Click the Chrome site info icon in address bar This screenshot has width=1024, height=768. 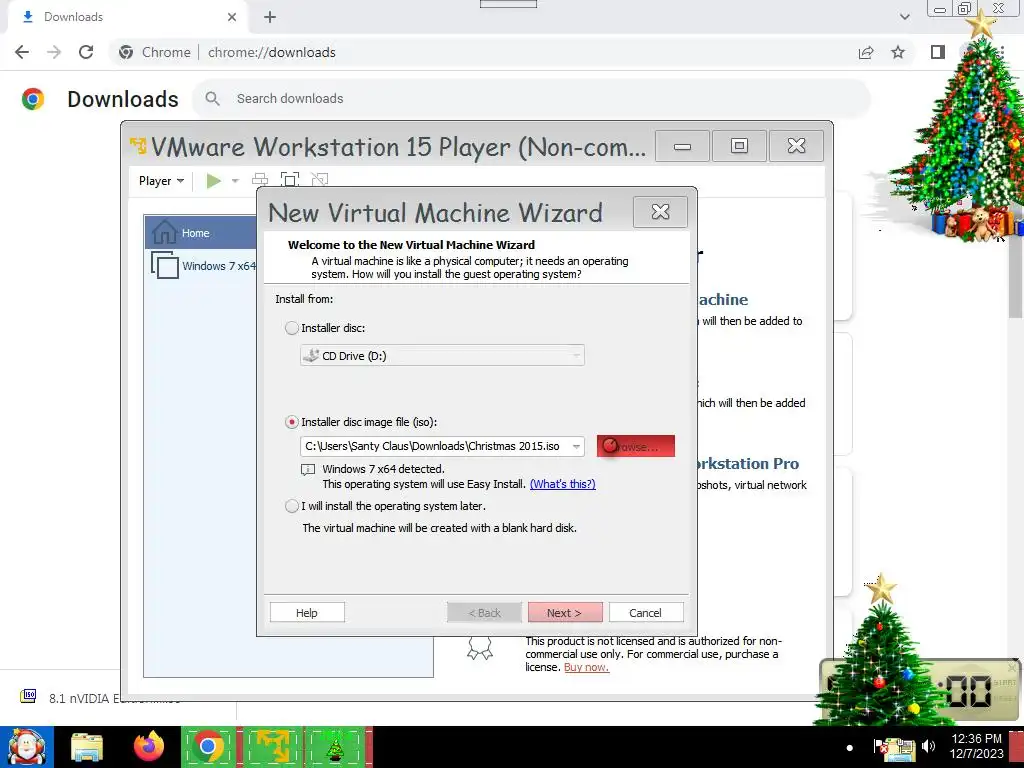point(127,52)
